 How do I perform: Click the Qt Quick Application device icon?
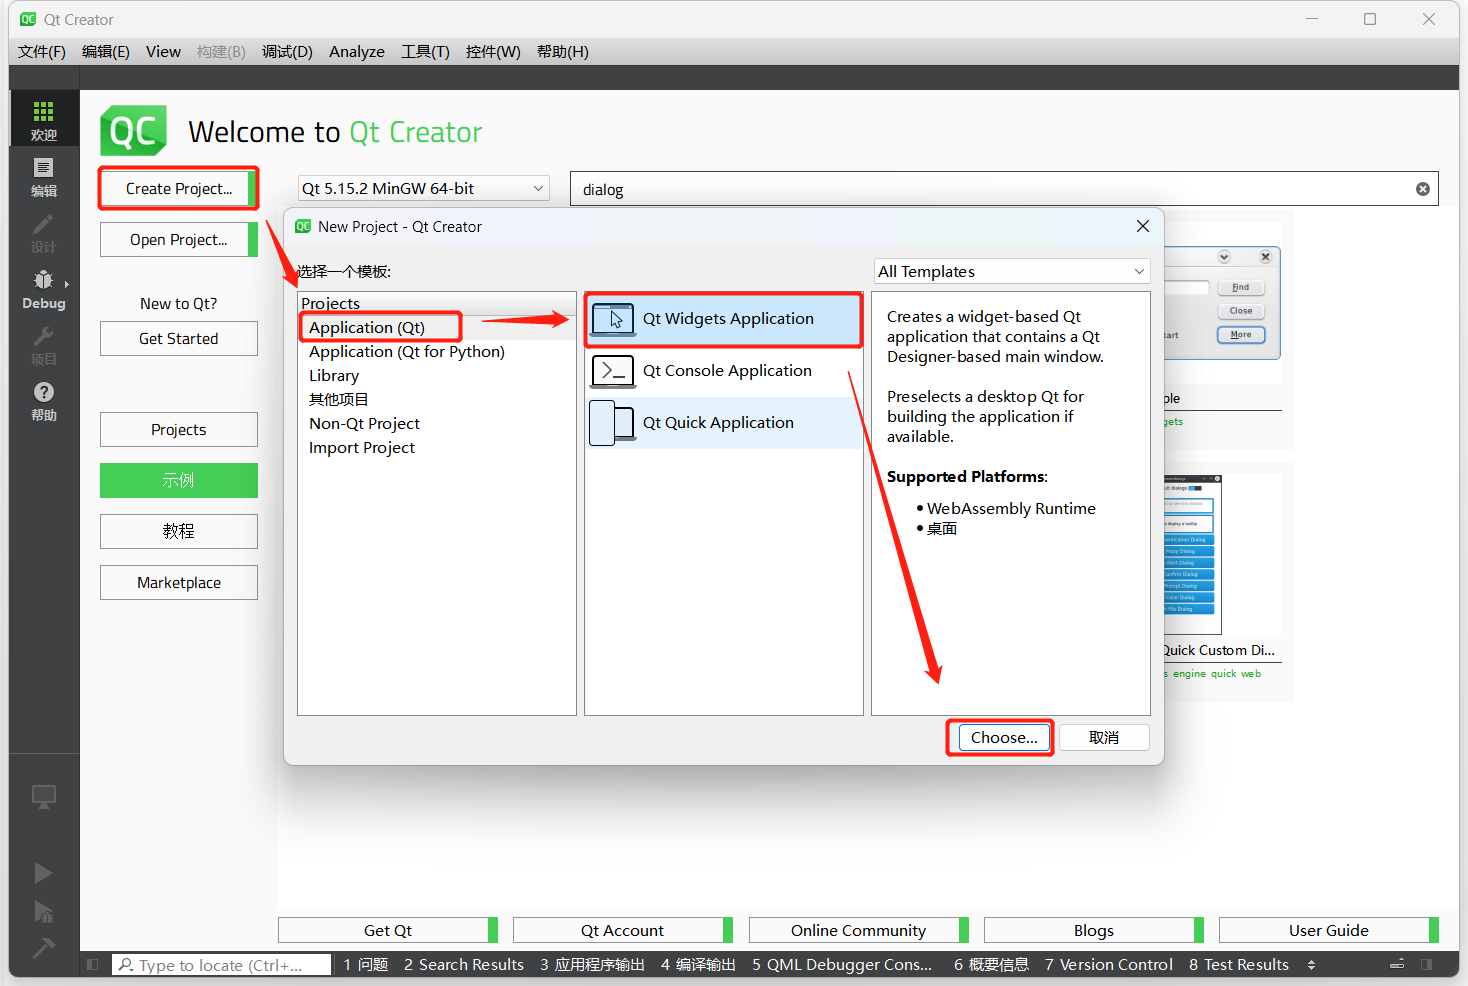coord(612,423)
